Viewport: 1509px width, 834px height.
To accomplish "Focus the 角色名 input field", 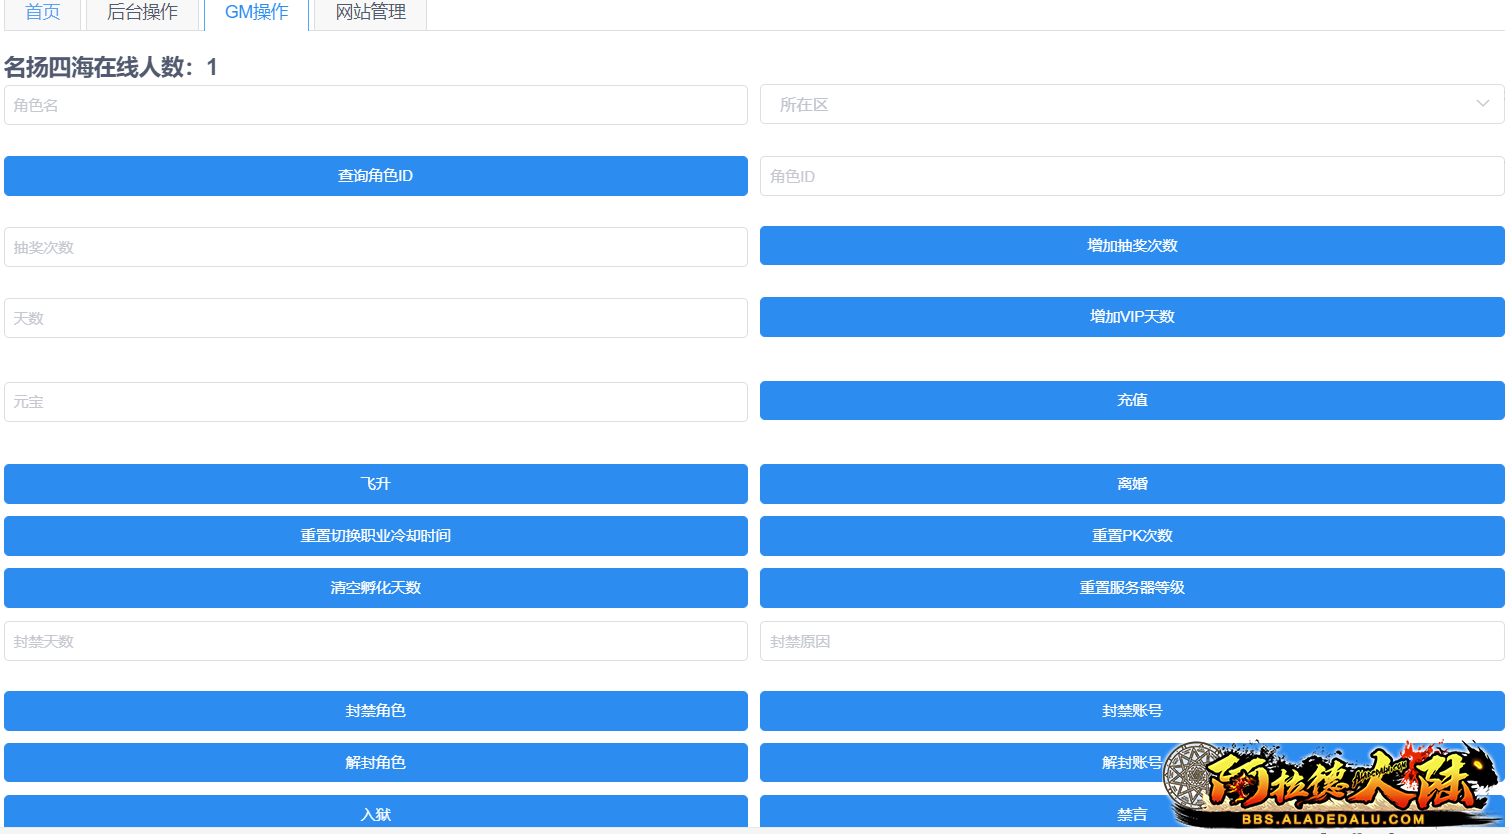I will click(x=375, y=105).
